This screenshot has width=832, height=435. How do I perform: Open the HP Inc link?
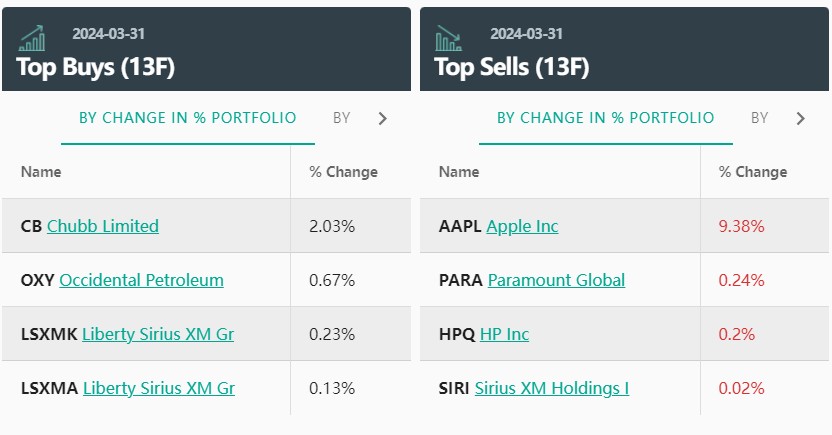click(x=504, y=334)
